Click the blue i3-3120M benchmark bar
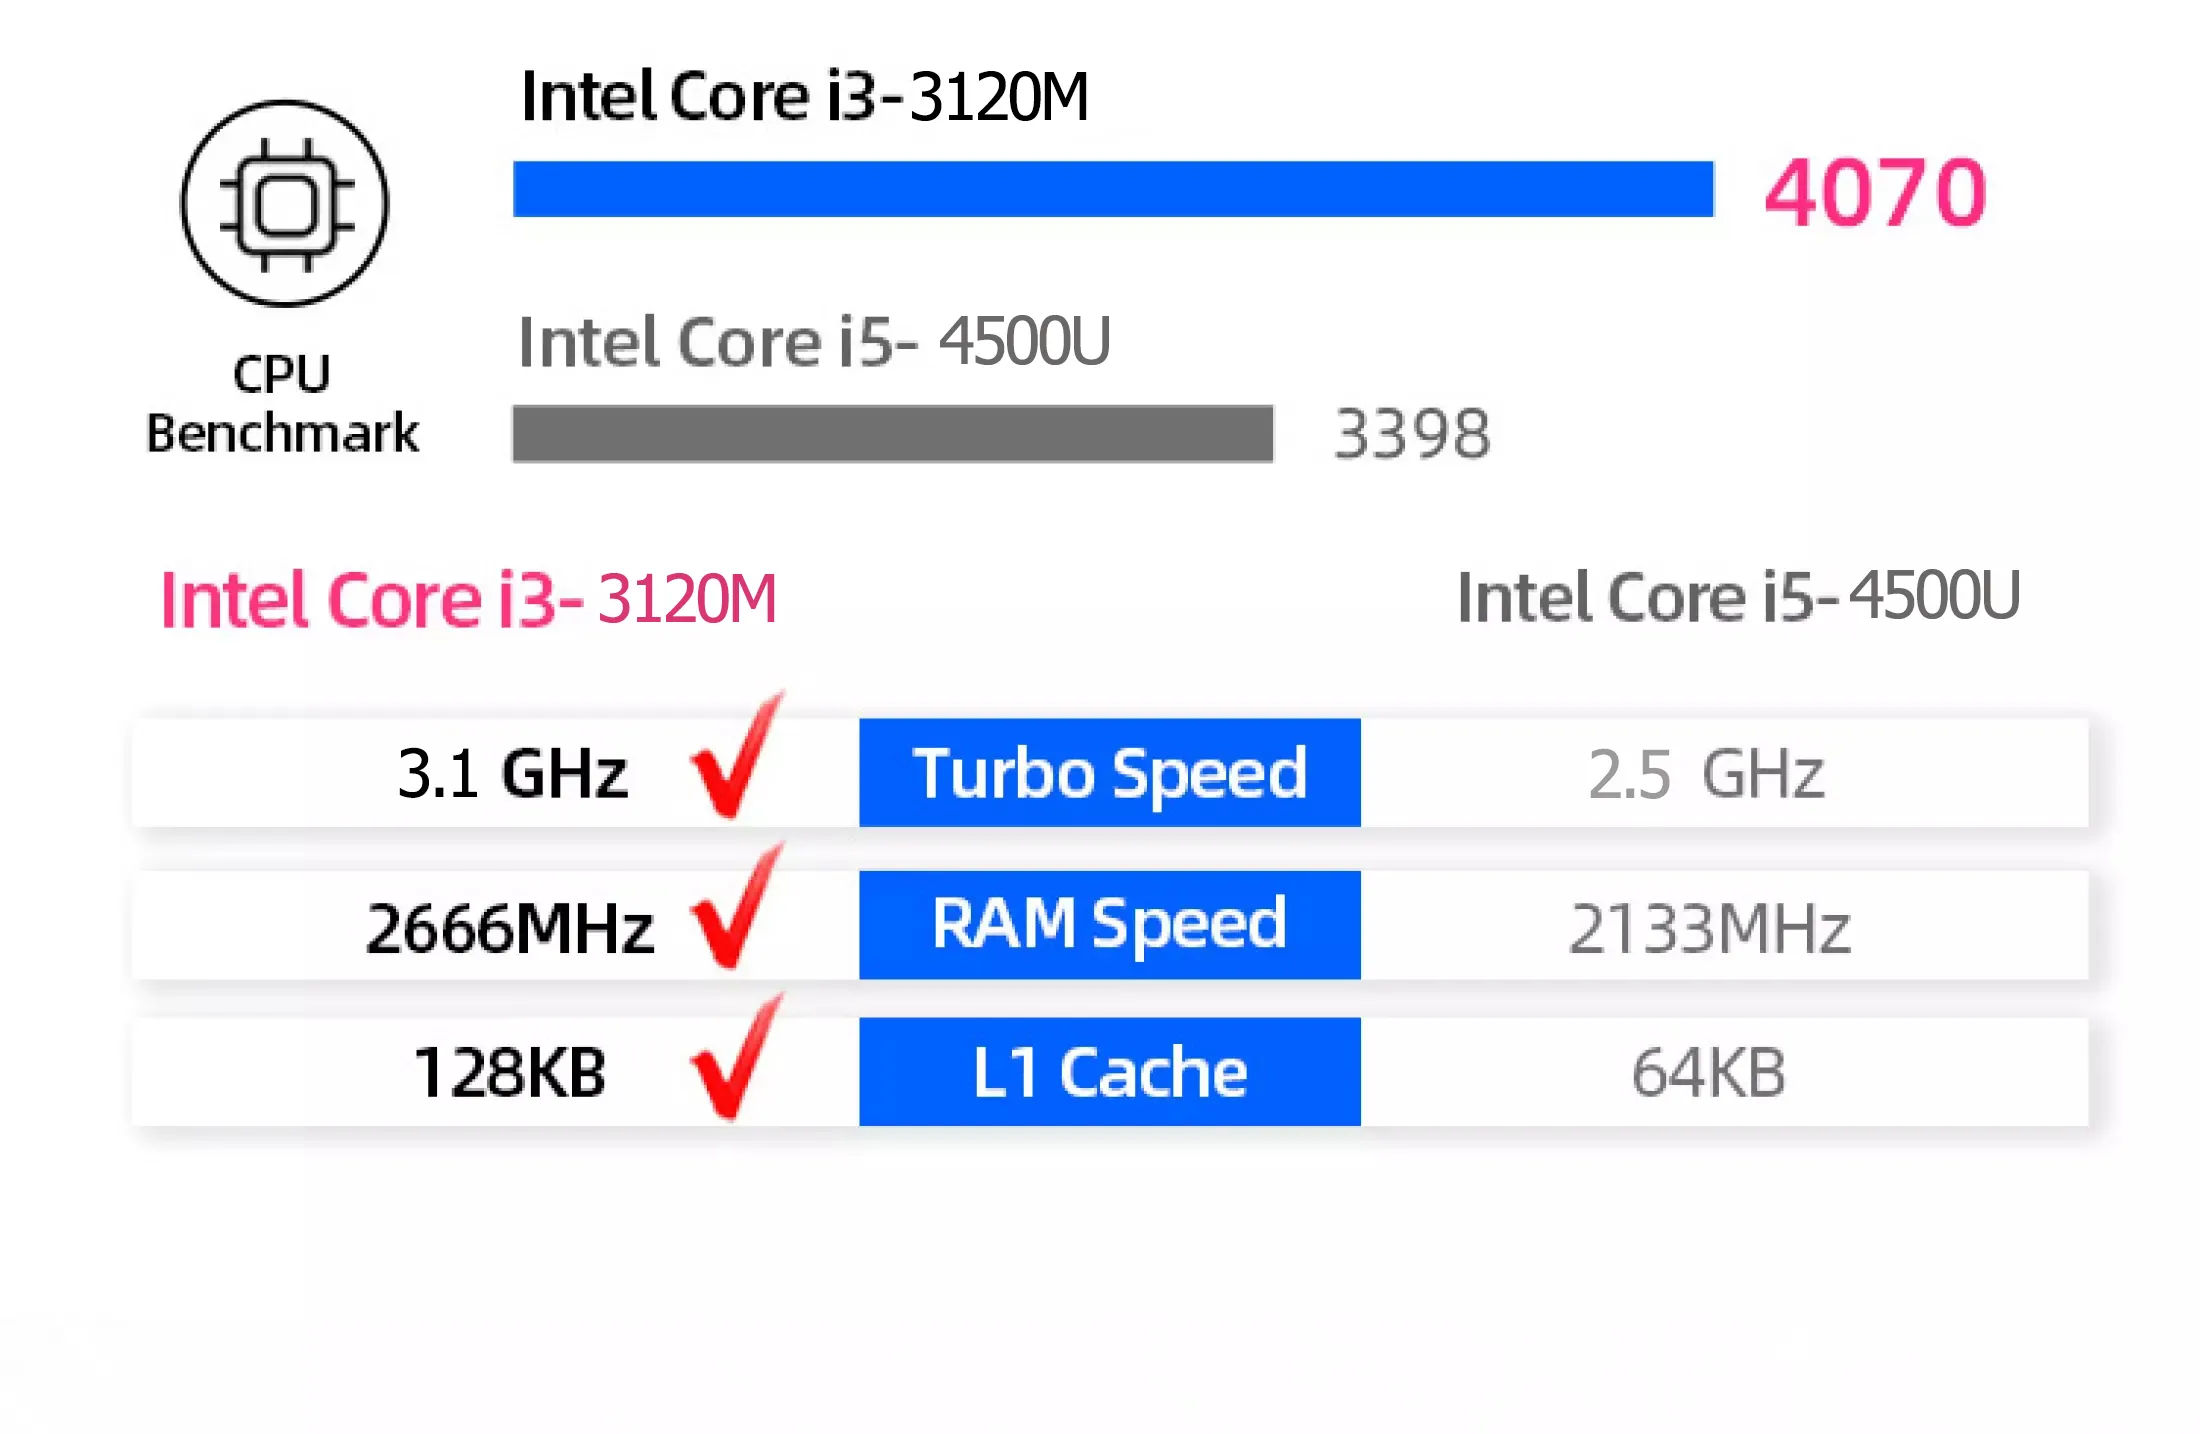Viewport: 2200px width, 1434px height. (1113, 189)
